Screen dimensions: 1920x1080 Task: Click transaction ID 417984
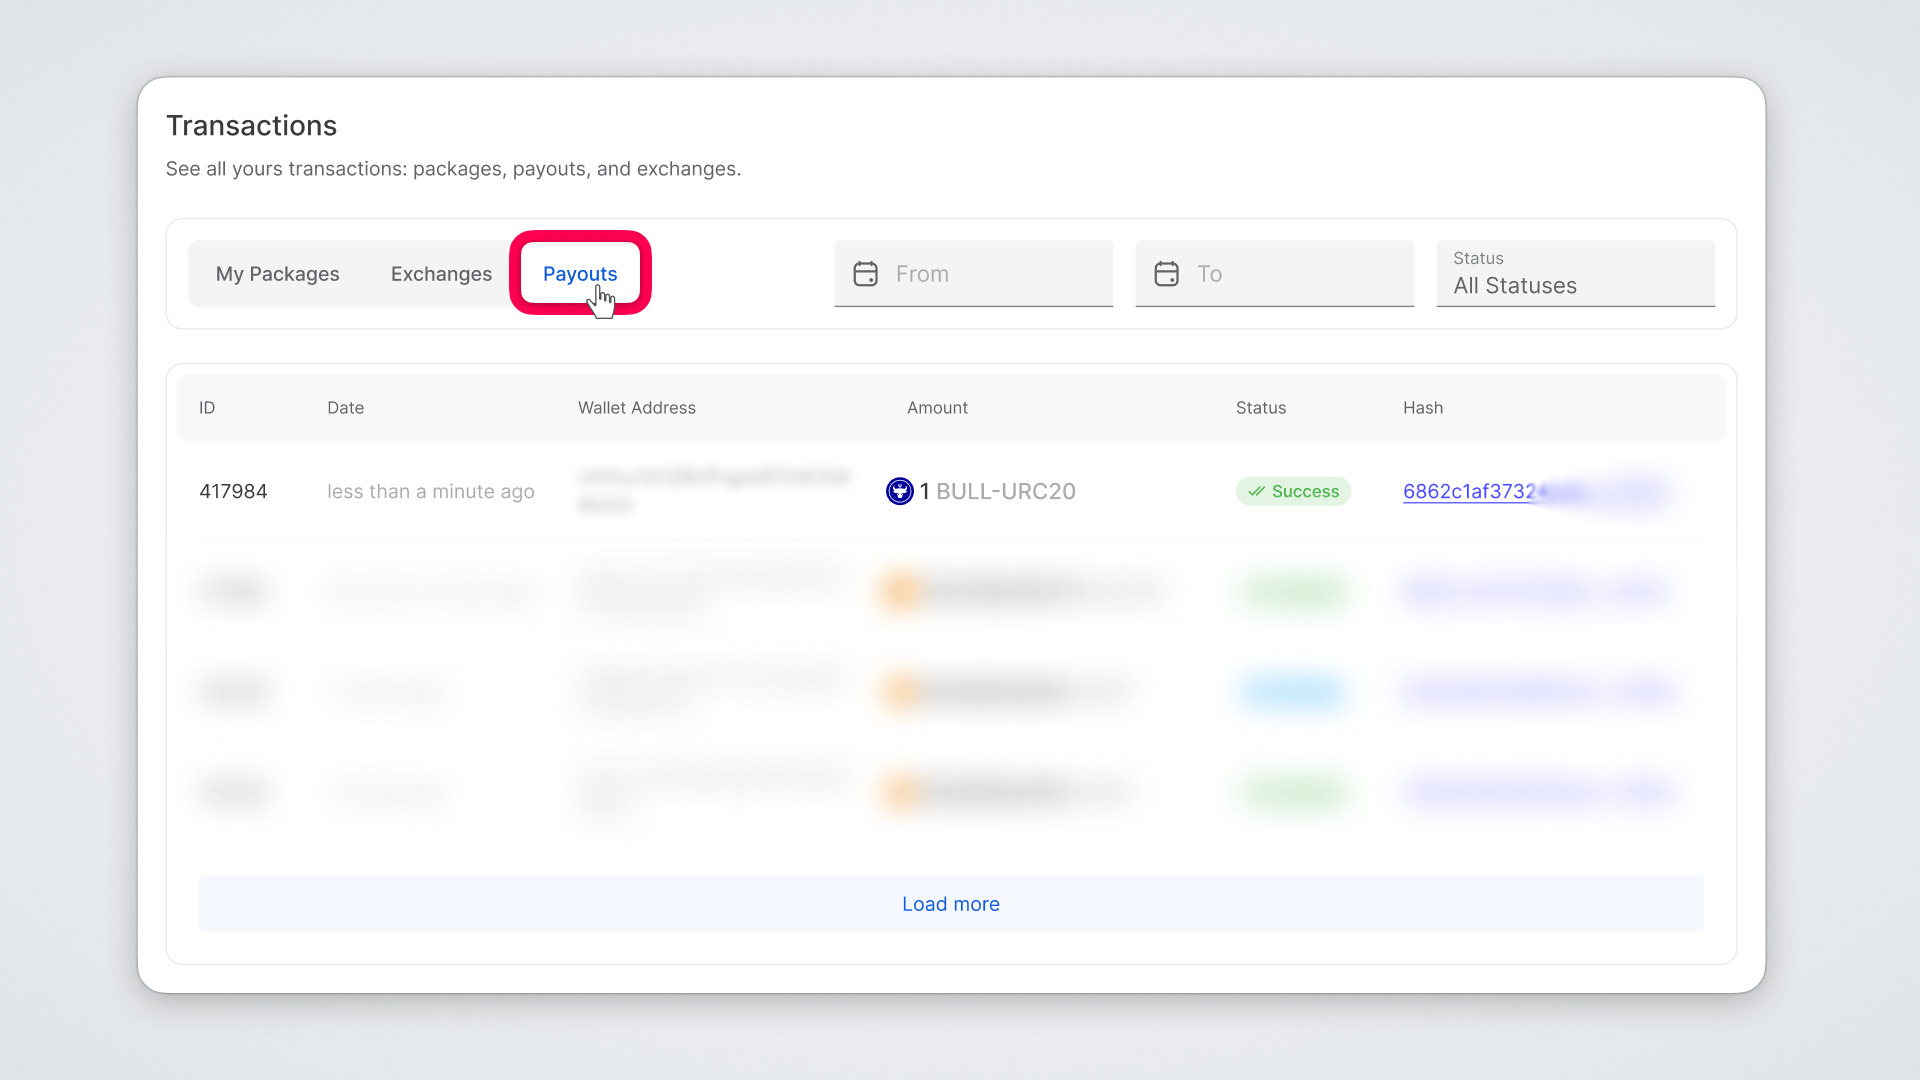pos(233,491)
